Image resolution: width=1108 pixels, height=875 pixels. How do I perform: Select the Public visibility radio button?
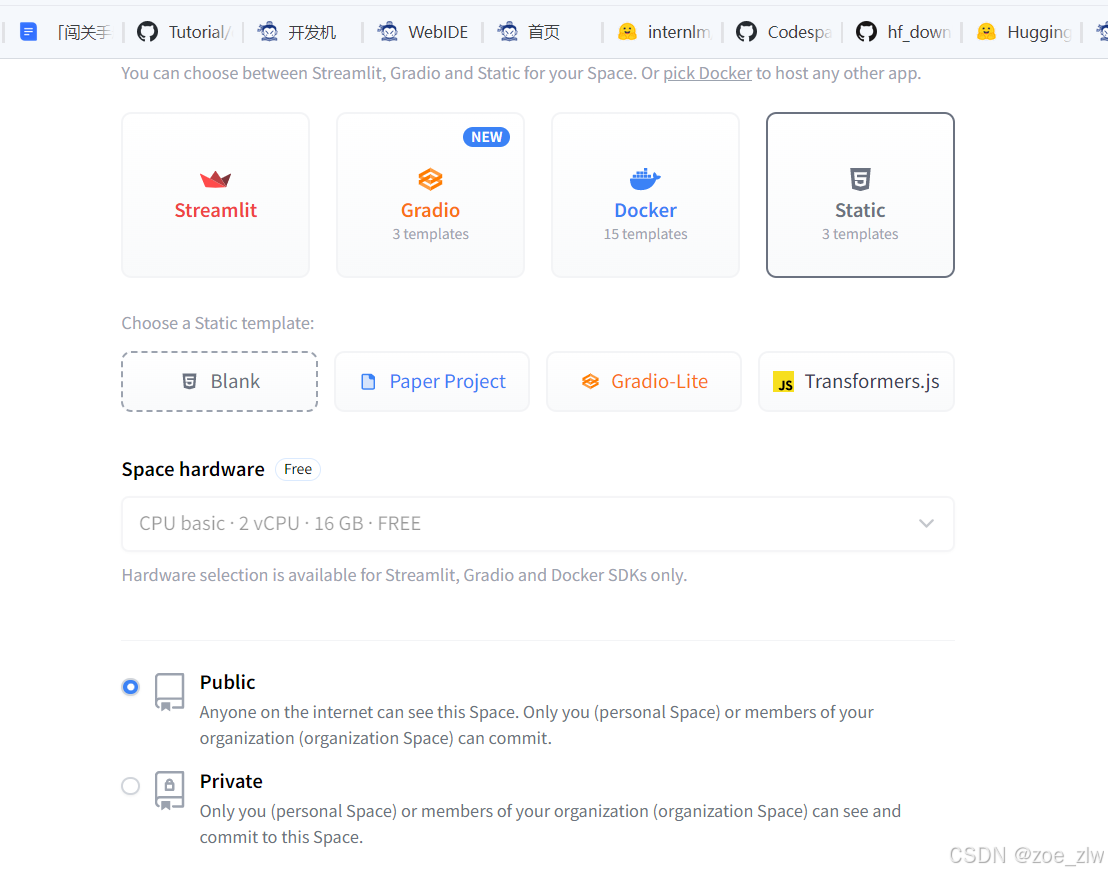point(131,686)
